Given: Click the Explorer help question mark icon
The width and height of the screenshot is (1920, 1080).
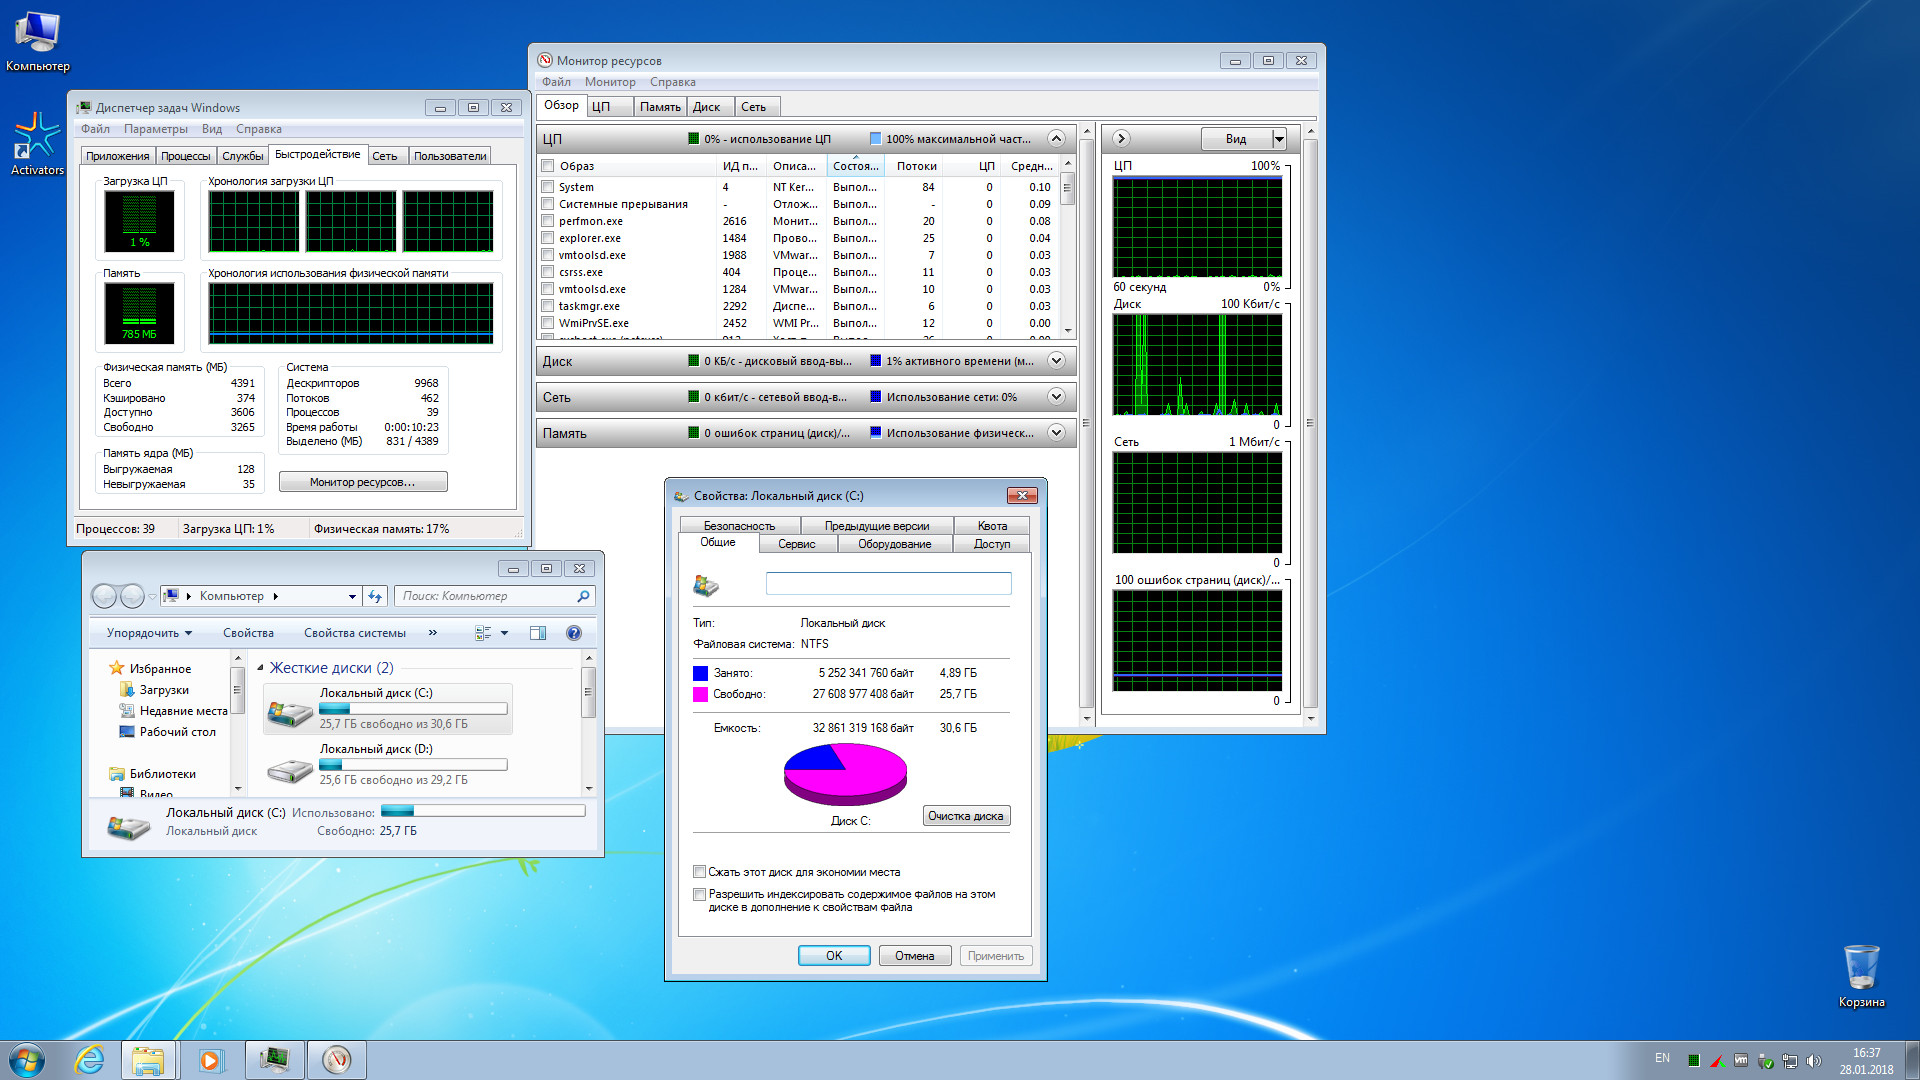Looking at the screenshot, I should click(x=574, y=633).
